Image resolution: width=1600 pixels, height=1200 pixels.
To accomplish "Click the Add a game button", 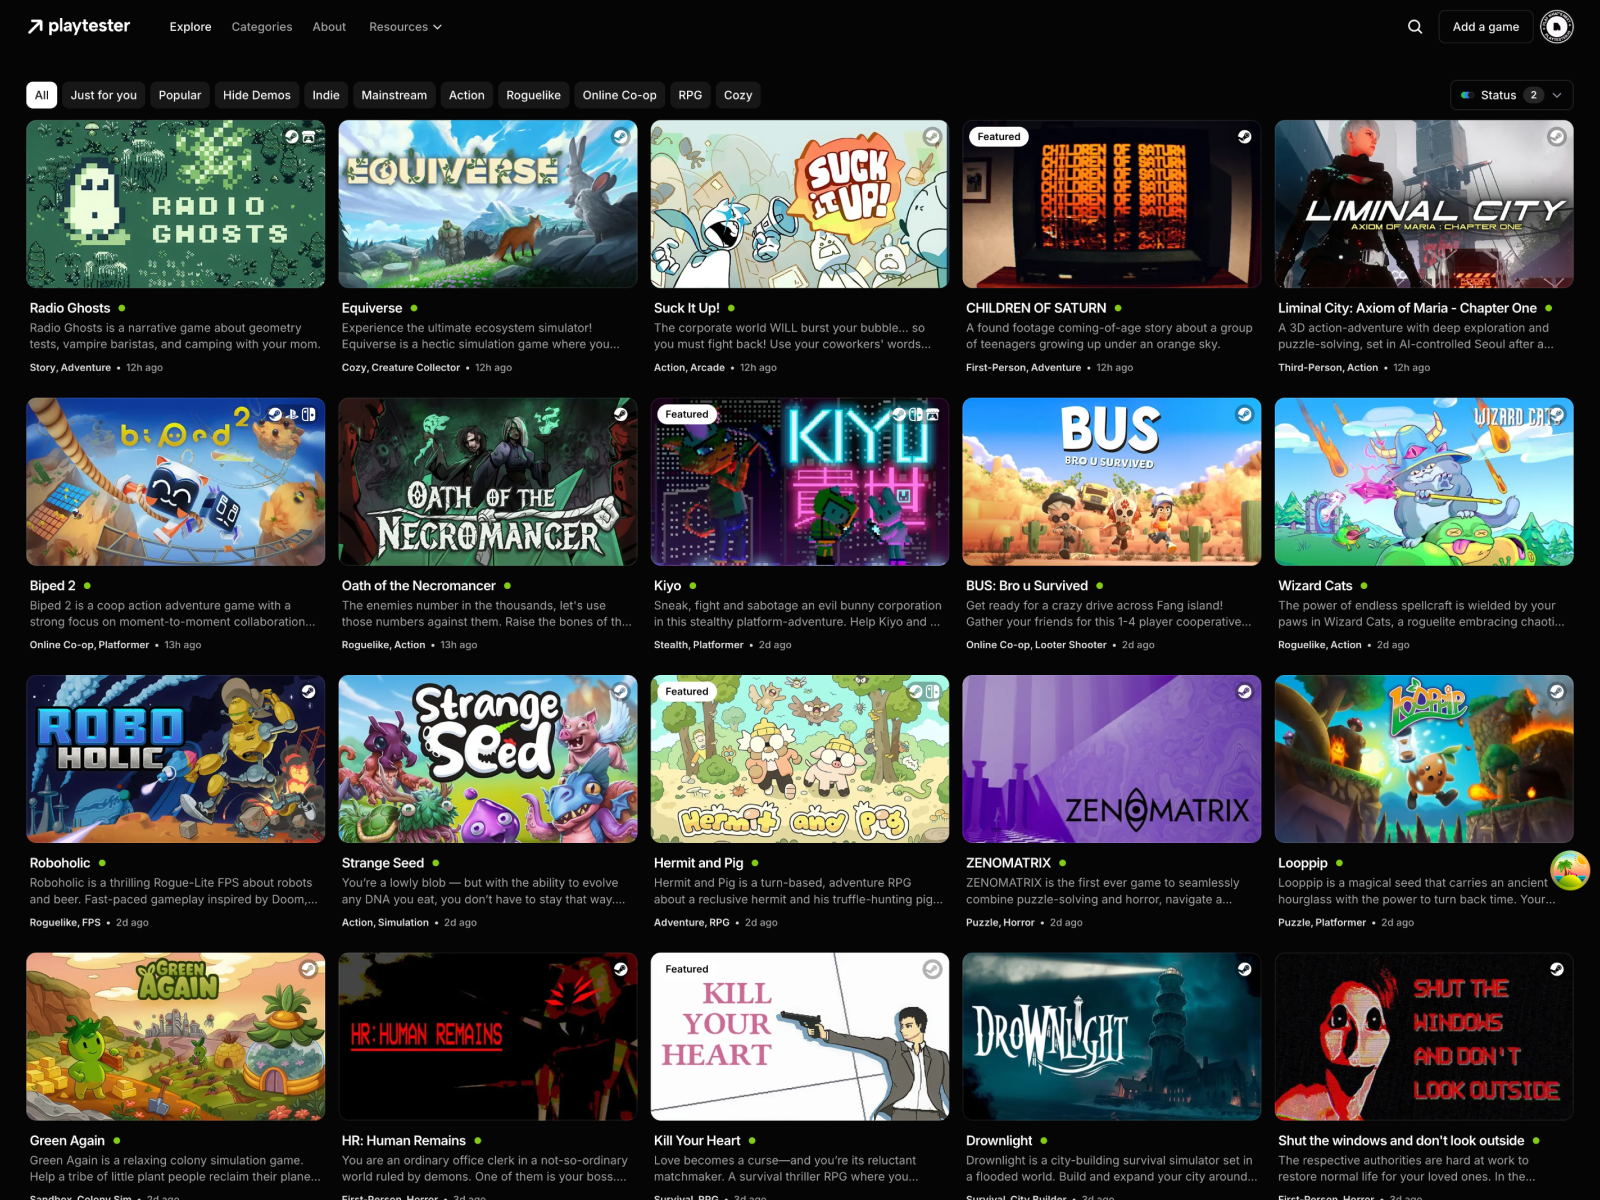I will (x=1486, y=27).
